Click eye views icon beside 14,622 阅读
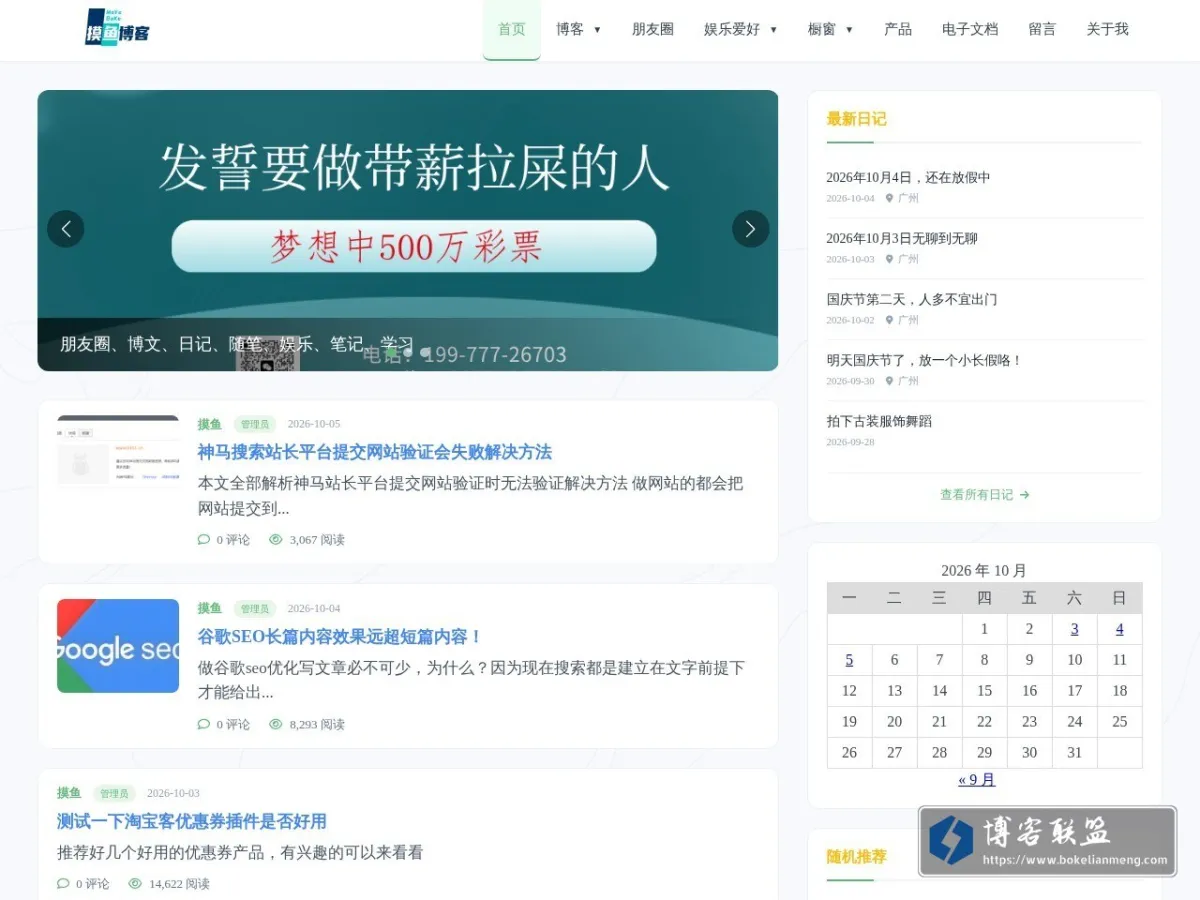1200x900 pixels. [x=135, y=884]
